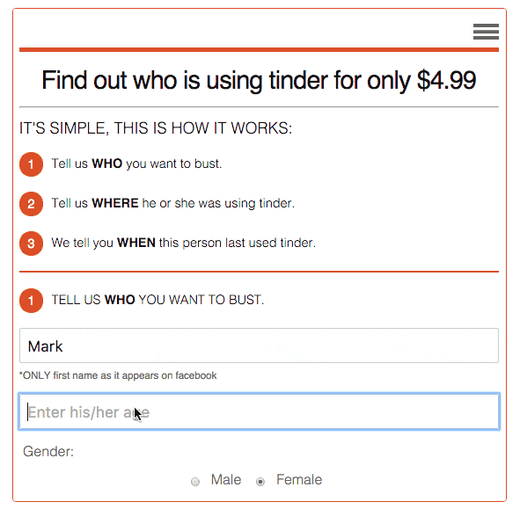Select the Male radio button

pyautogui.click(x=195, y=481)
